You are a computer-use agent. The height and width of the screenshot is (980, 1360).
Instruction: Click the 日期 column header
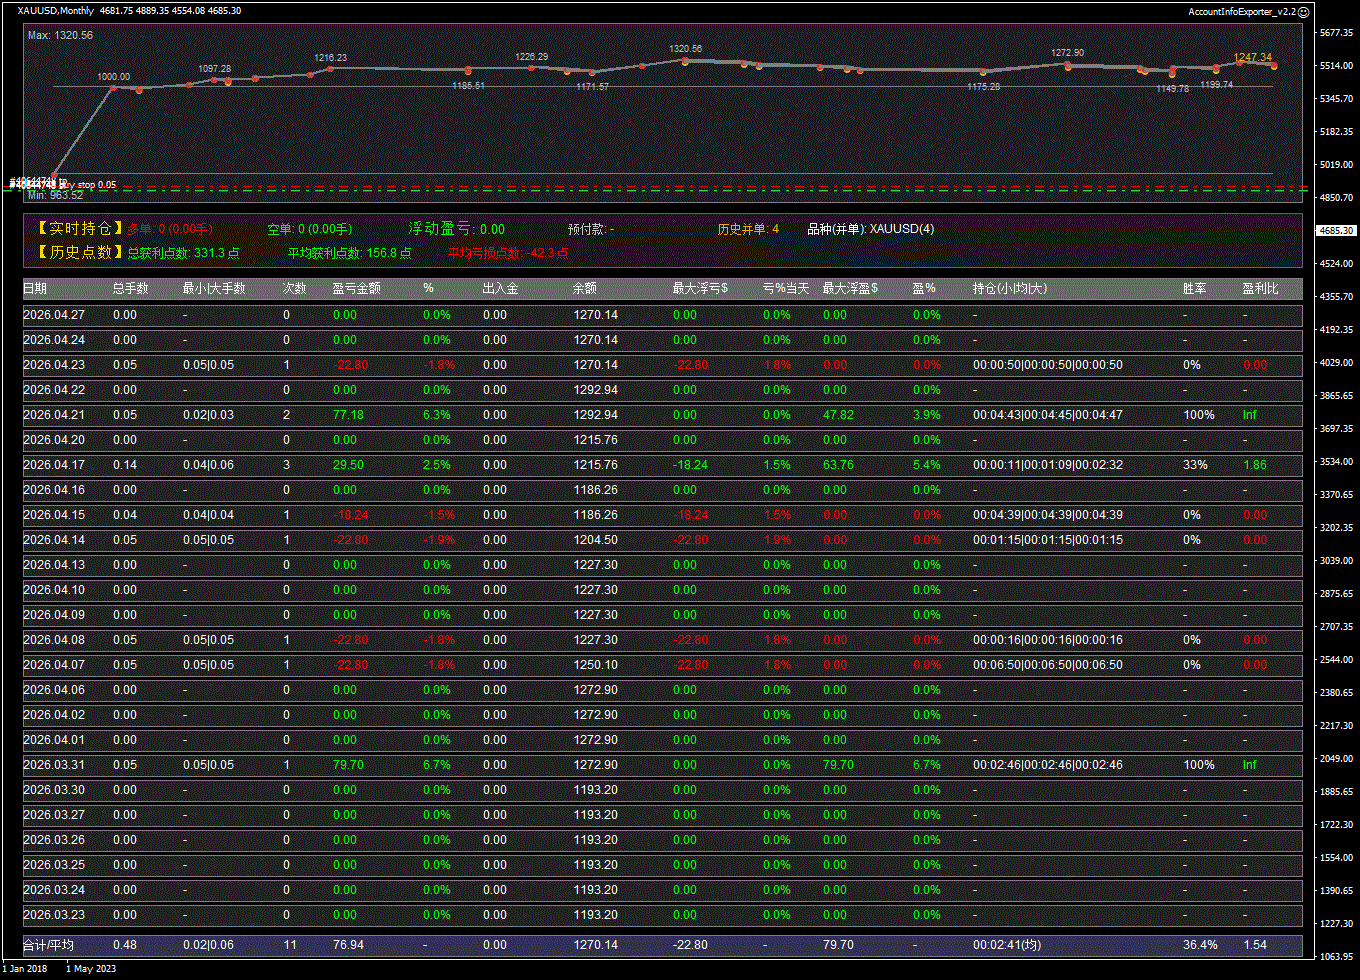pyautogui.click(x=35, y=289)
